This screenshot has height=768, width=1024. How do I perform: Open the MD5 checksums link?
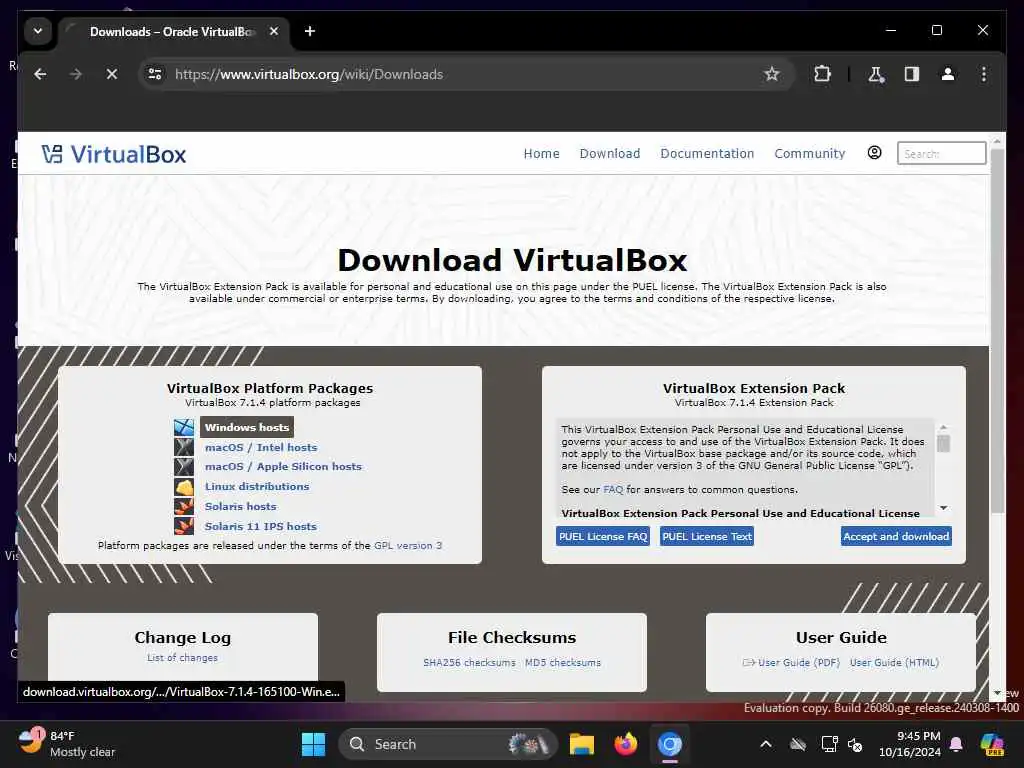pyautogui.click(x=562, y=662)
